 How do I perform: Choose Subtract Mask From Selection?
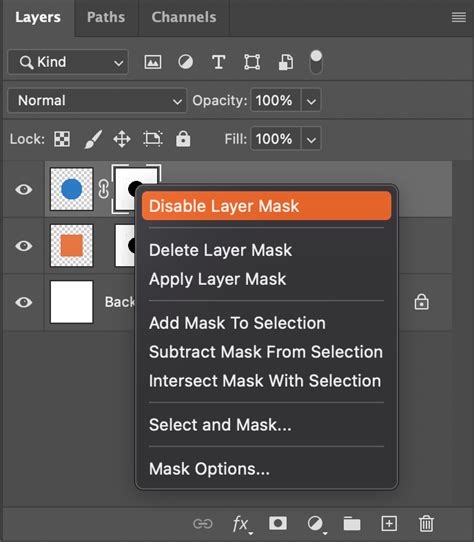click(x=266, y=352)
